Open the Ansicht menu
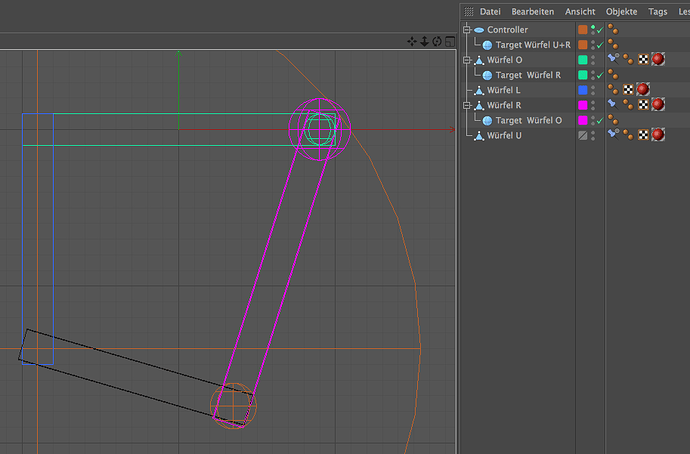This screenshot has height=454, width=690. (x=580, y=12)
